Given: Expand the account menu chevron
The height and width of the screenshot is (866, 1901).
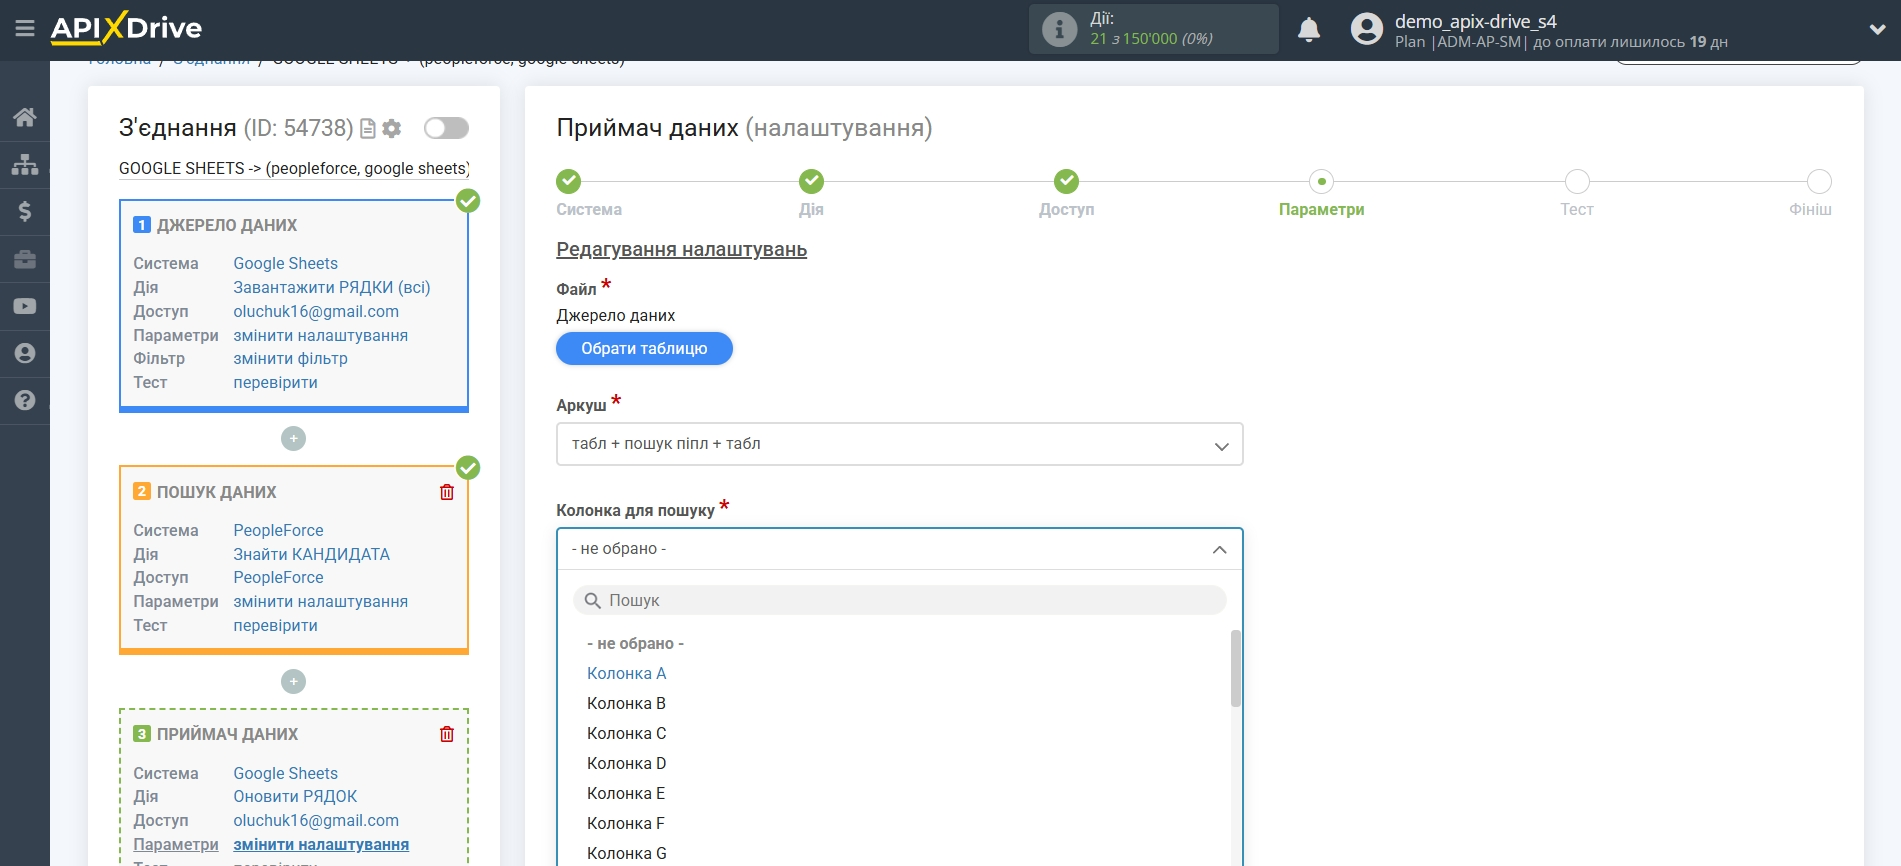Looking at the screenshot, I should pos(1877,30).
